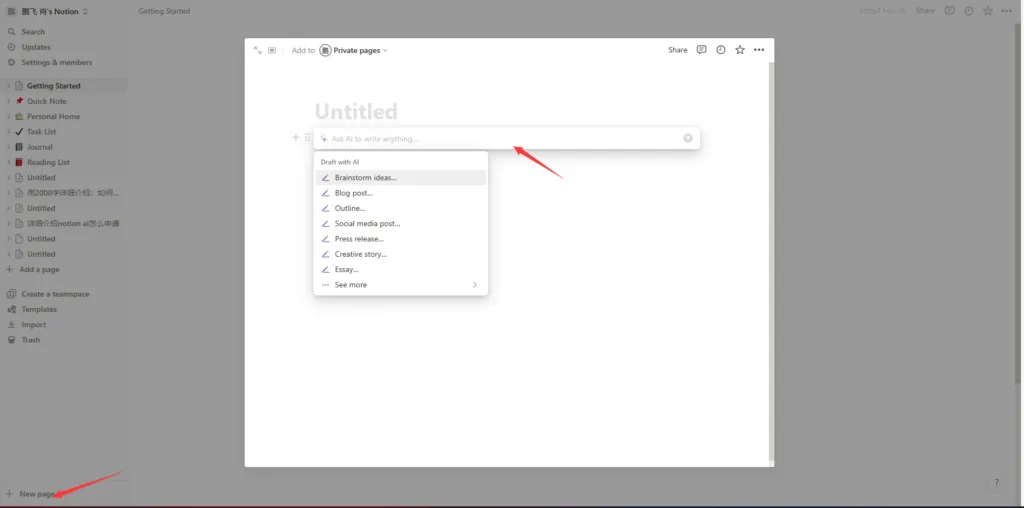The width and height of the screenshot is (1024, 508).
Task: Expand the Personal Home page chevron
Action: [8, 116]
